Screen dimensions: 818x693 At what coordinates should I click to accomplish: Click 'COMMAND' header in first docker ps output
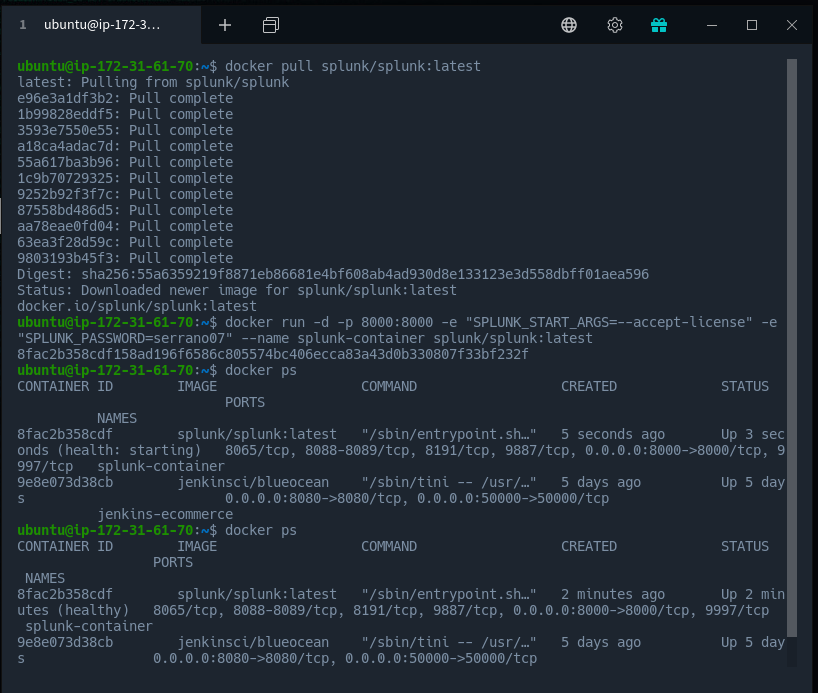[x=389, y=387]
